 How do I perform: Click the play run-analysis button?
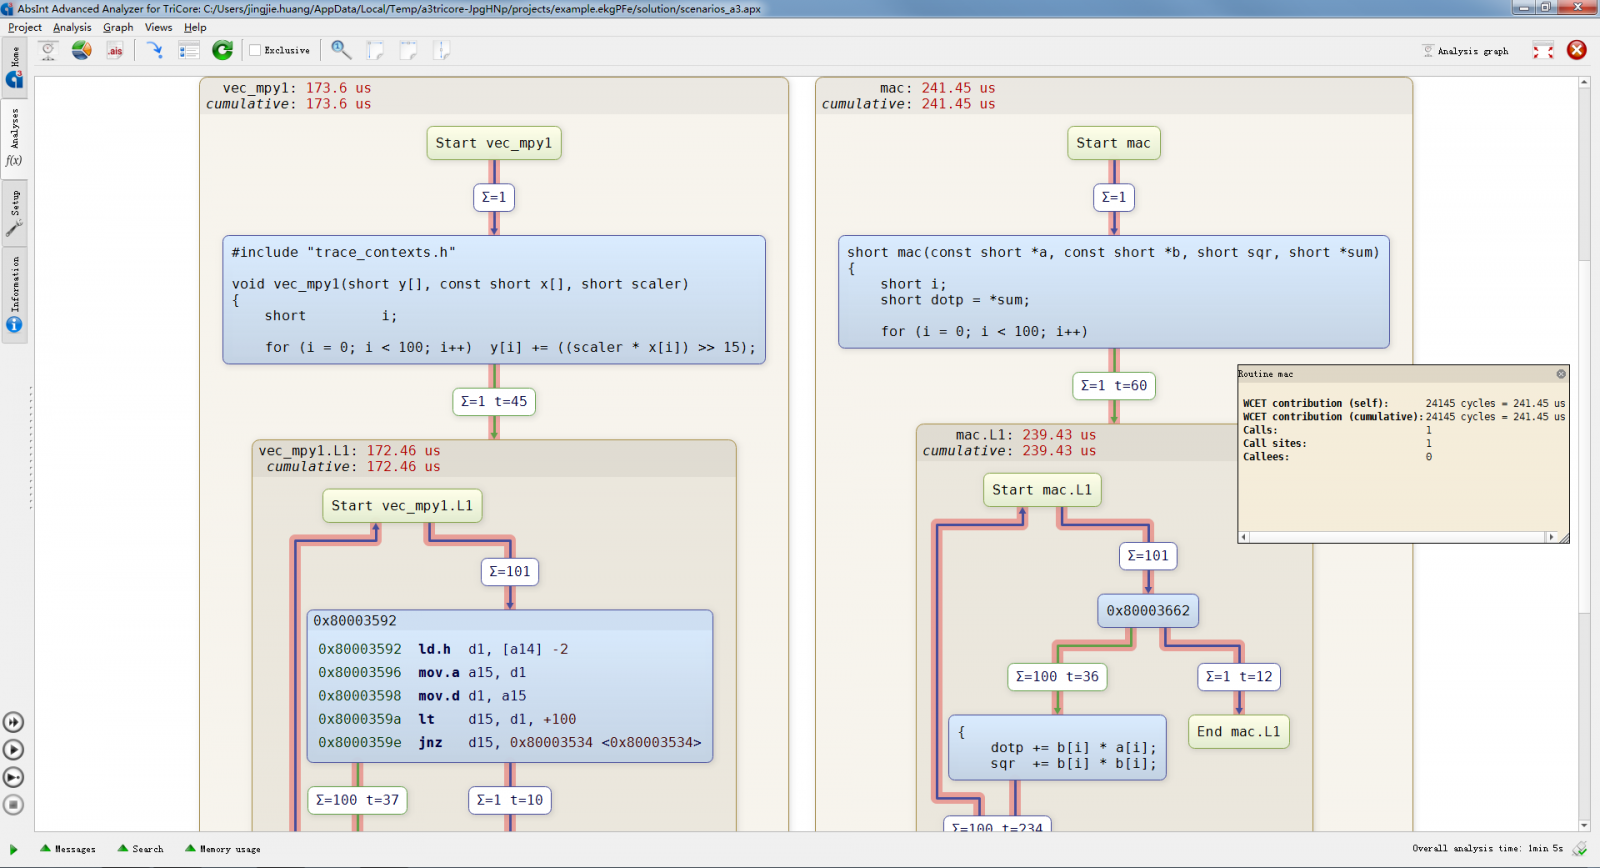[x=13, y=750]
